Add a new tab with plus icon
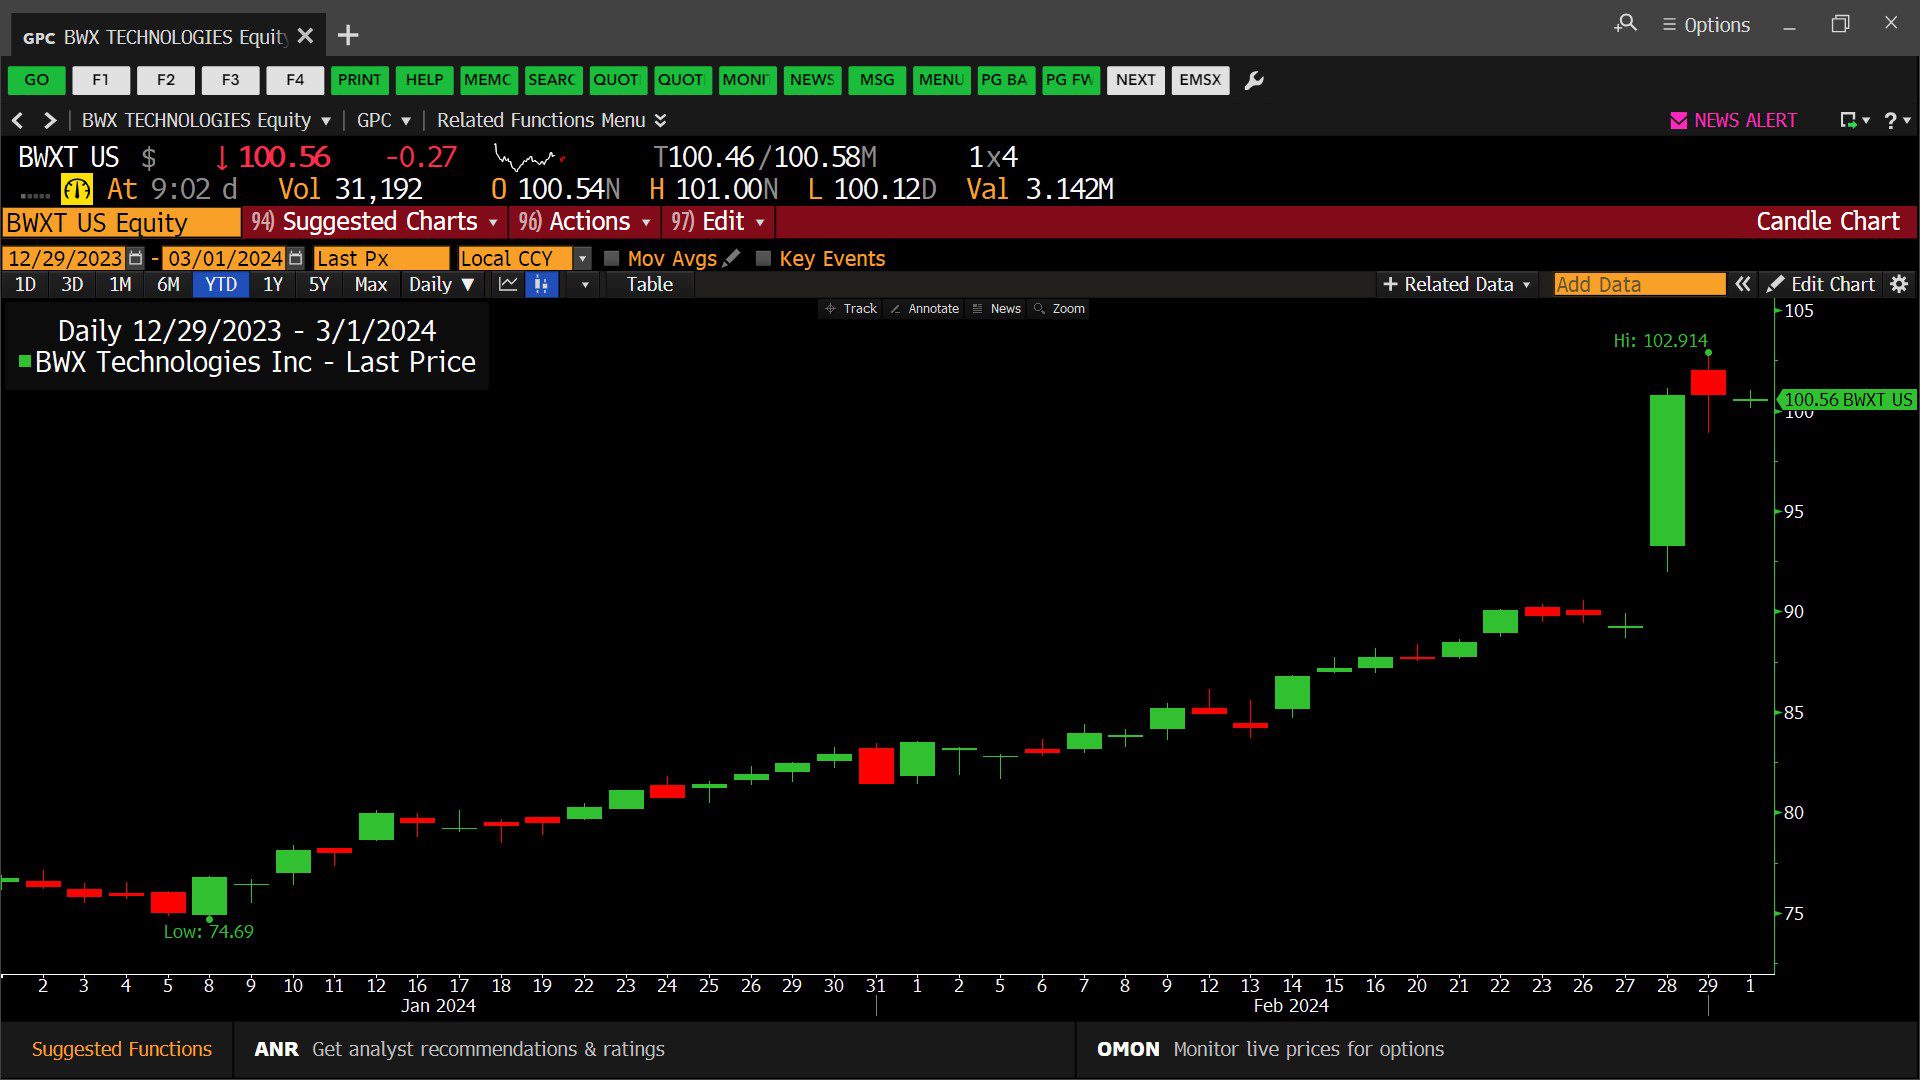The image size is (1920, 1080). 348,36
